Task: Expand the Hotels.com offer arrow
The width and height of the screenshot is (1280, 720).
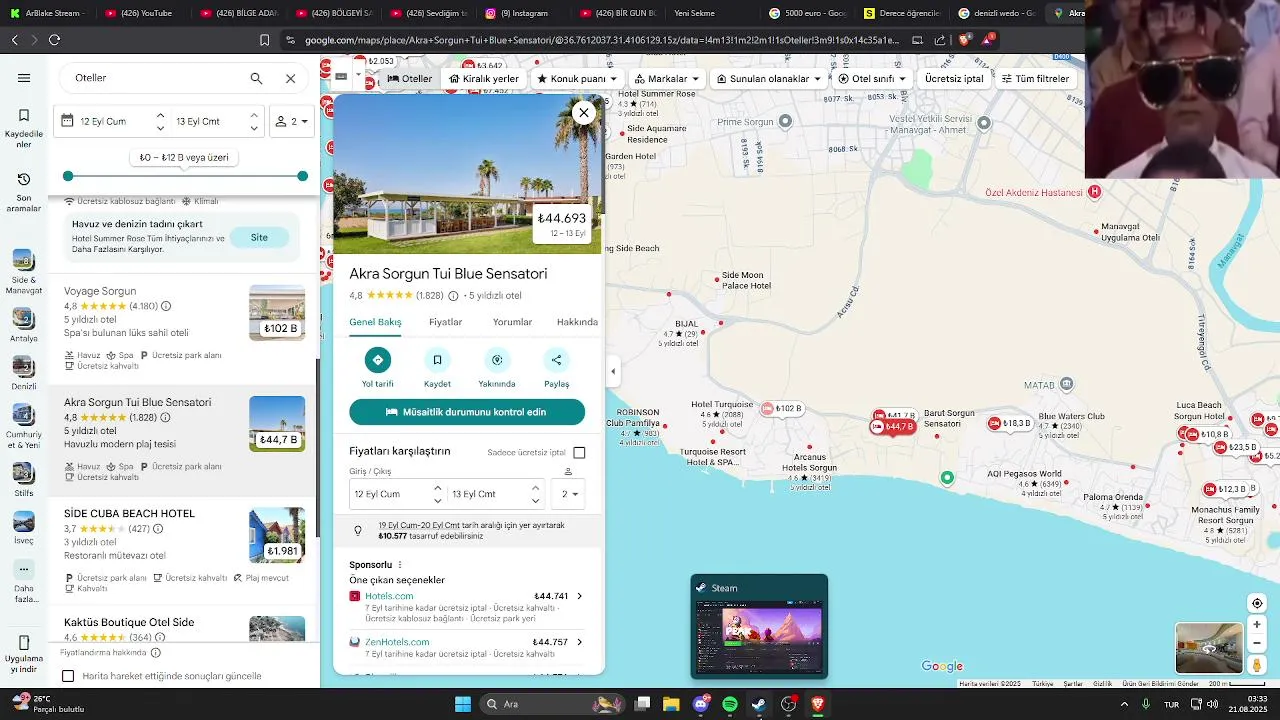Action: (x=579, y=596)
